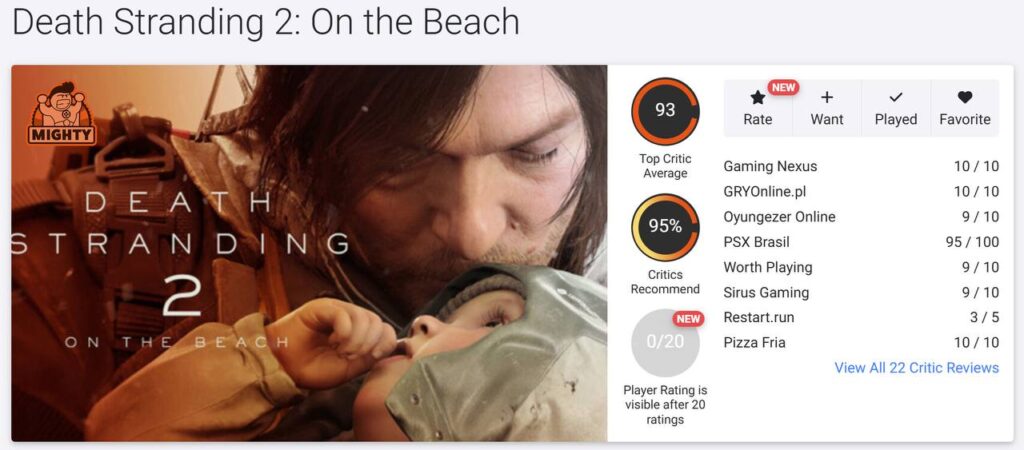Image resolution: width=1024 pixels, height=450 pixels.
Task: Mark as Played using the checkmark icon
Action: (896, 97)
